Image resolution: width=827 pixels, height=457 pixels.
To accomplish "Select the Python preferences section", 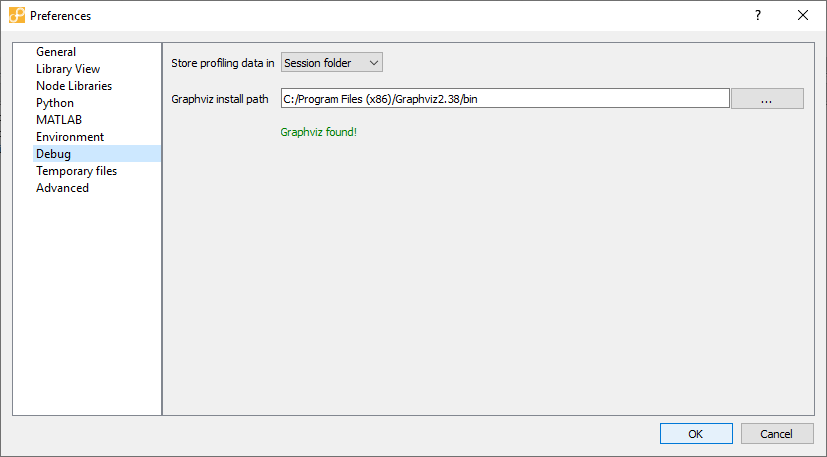I will [55, 103].
